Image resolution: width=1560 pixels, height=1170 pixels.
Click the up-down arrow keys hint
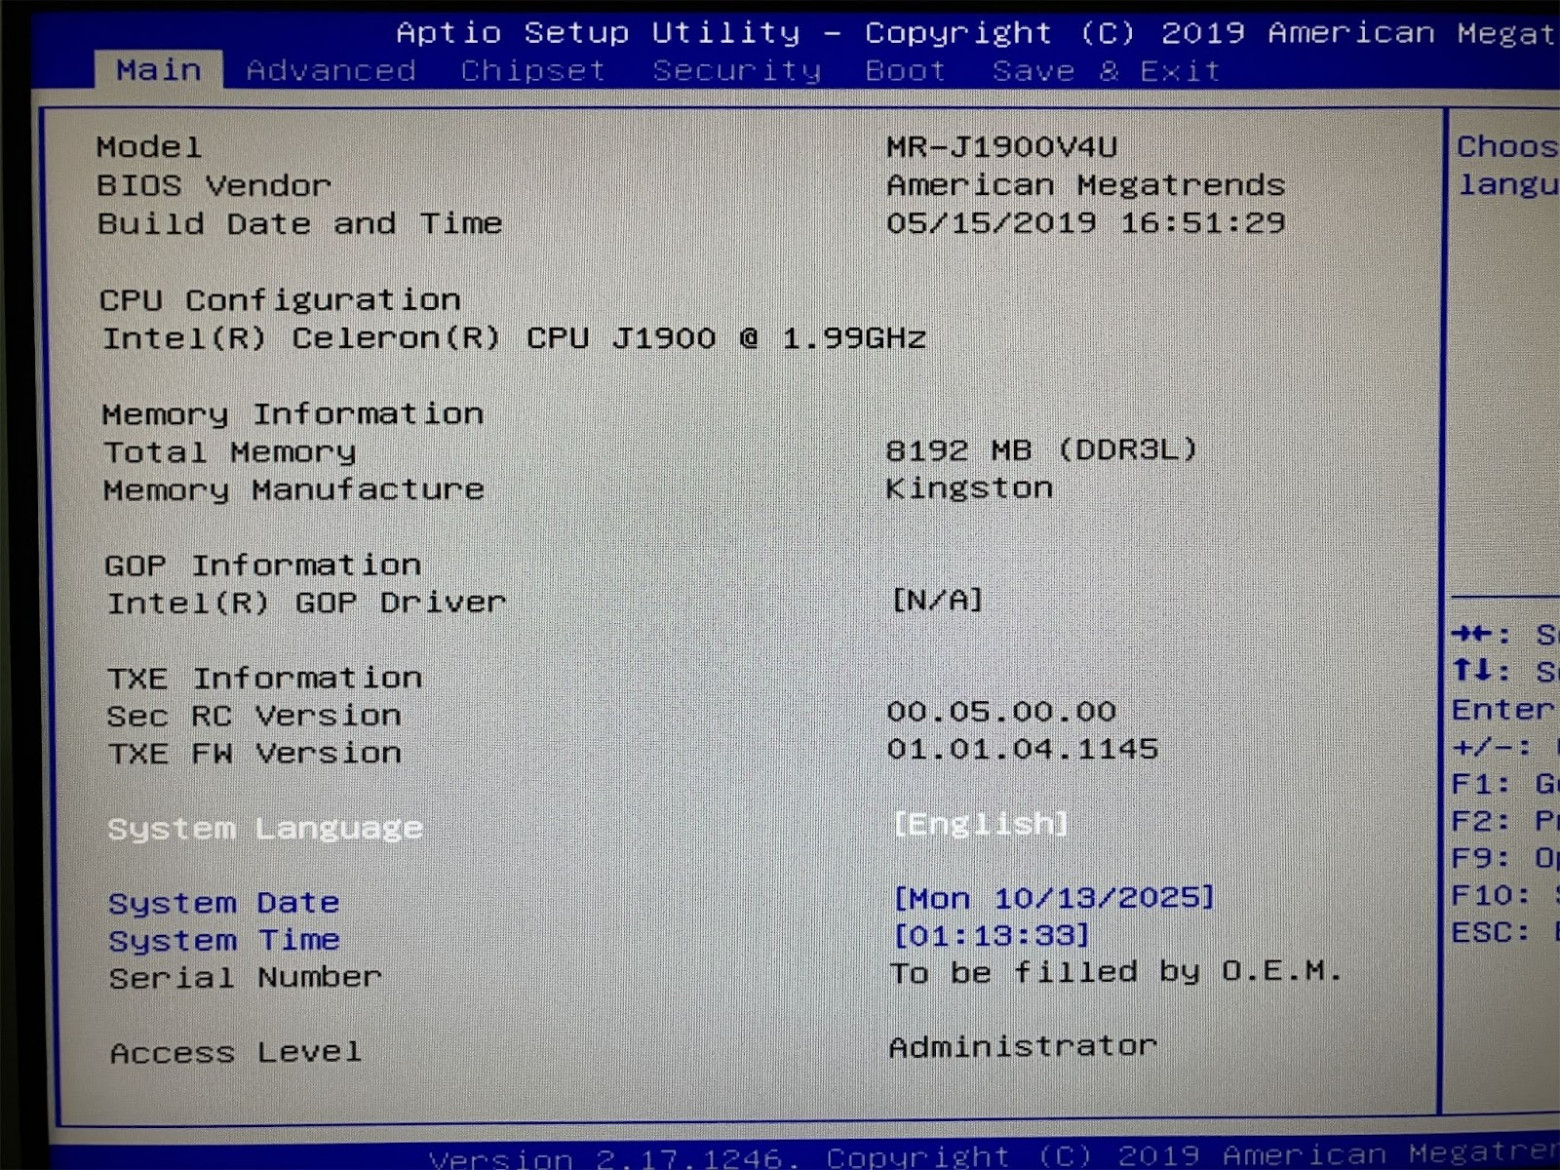pyautogui.click(x=1505, y=671)
